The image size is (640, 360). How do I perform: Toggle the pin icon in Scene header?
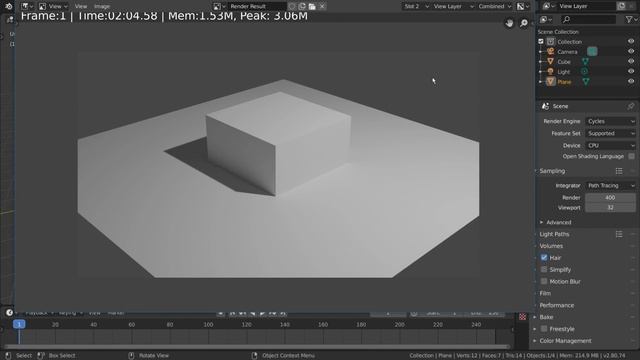pos(631,106)
